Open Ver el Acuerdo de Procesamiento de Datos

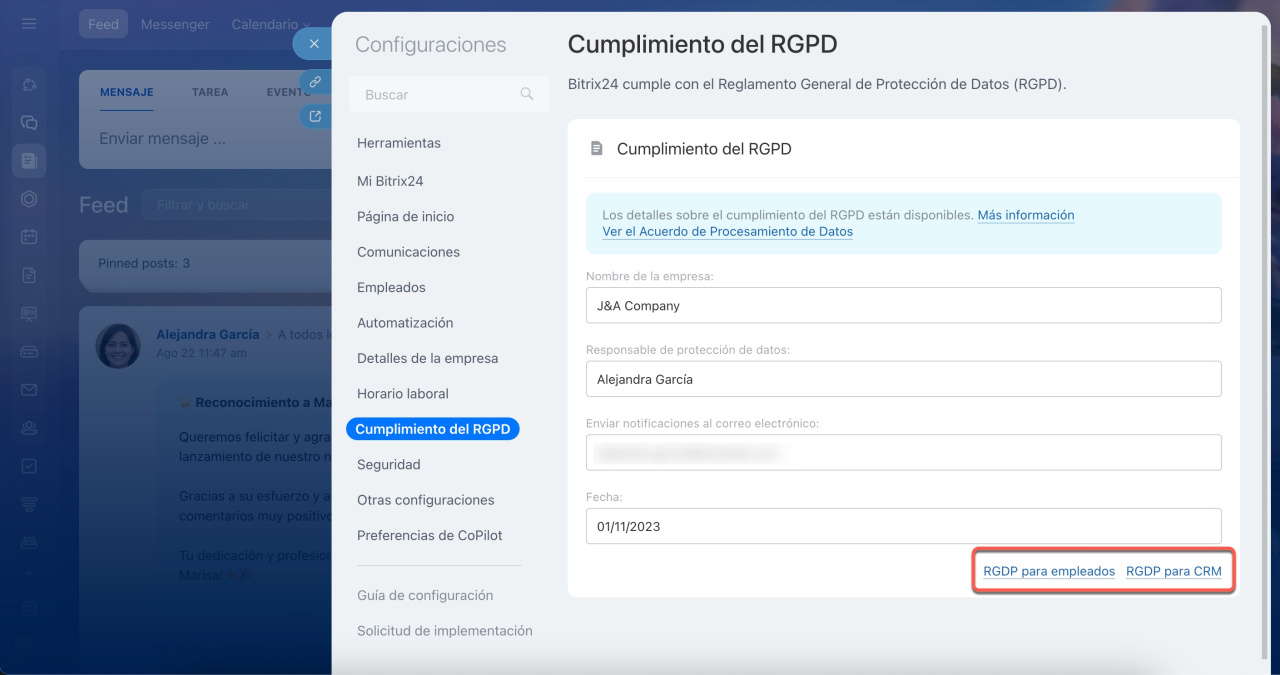click(x=727, y=232)
